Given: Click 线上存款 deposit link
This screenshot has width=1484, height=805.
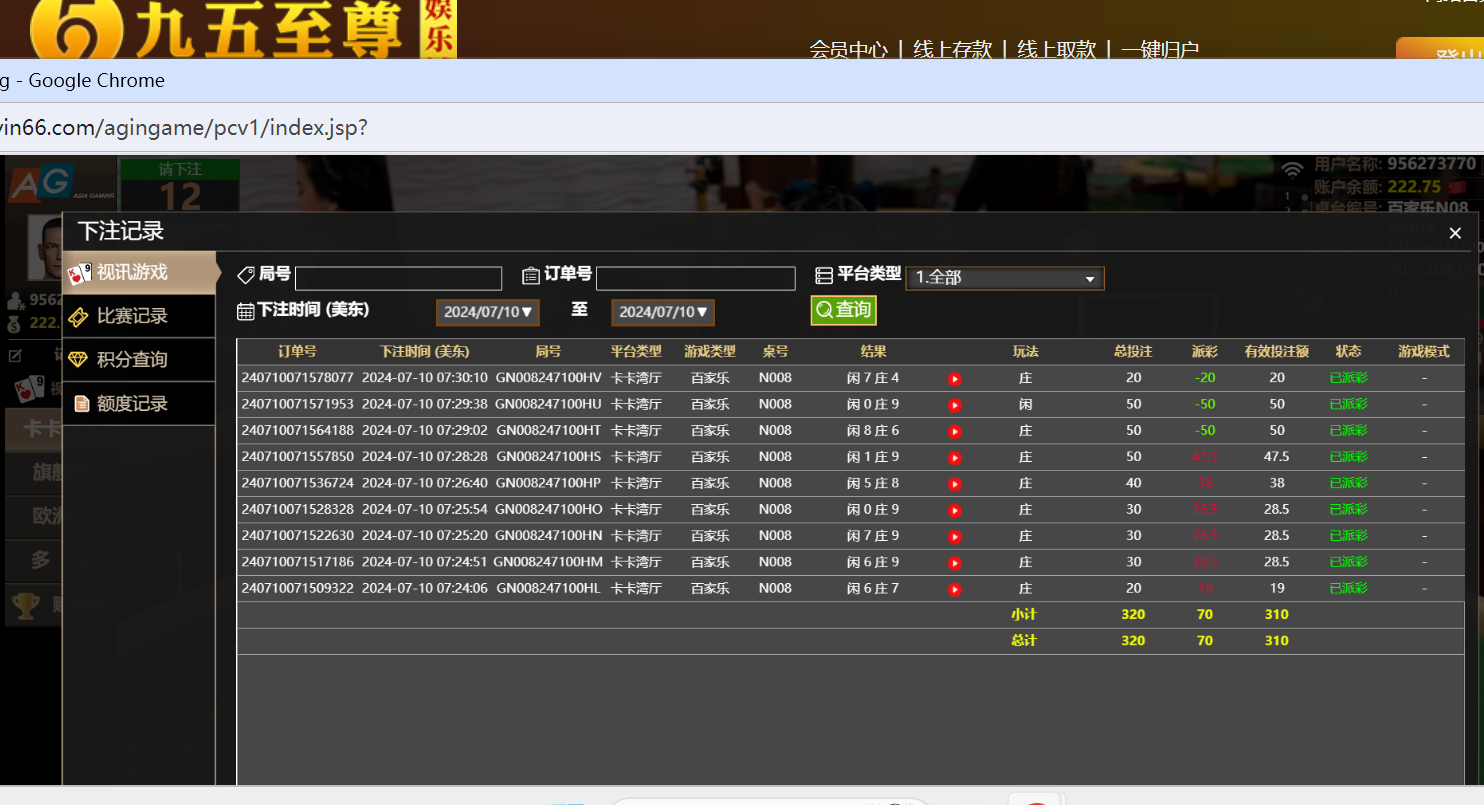Looking at the screenshot, I should coord(952,49).
